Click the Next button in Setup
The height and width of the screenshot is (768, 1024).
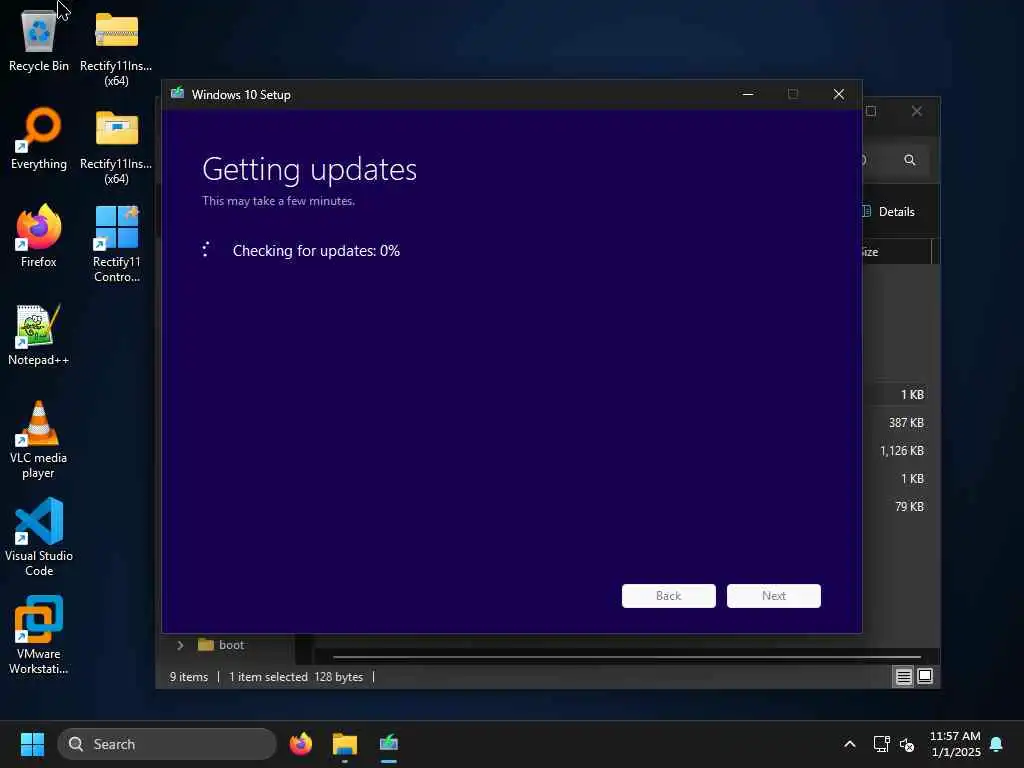pos(774,596)
